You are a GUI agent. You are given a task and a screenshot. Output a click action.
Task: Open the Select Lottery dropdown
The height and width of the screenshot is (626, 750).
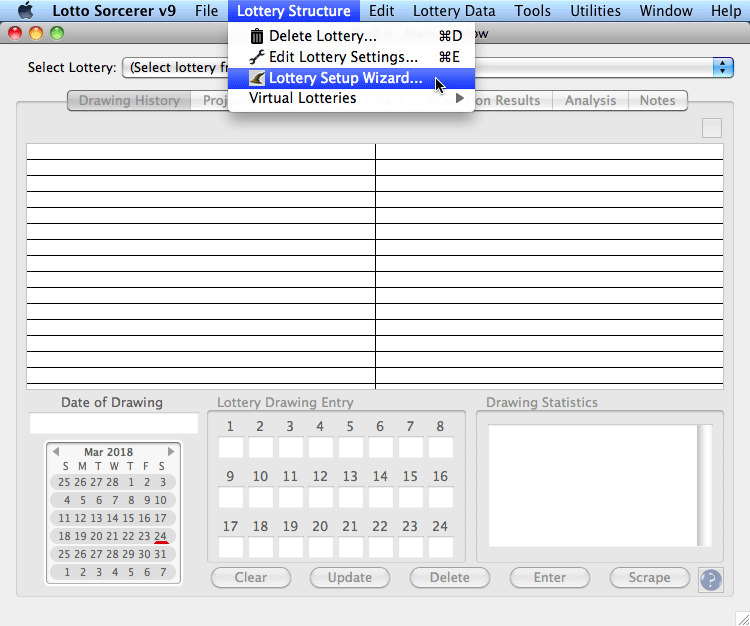coord(428,67)
